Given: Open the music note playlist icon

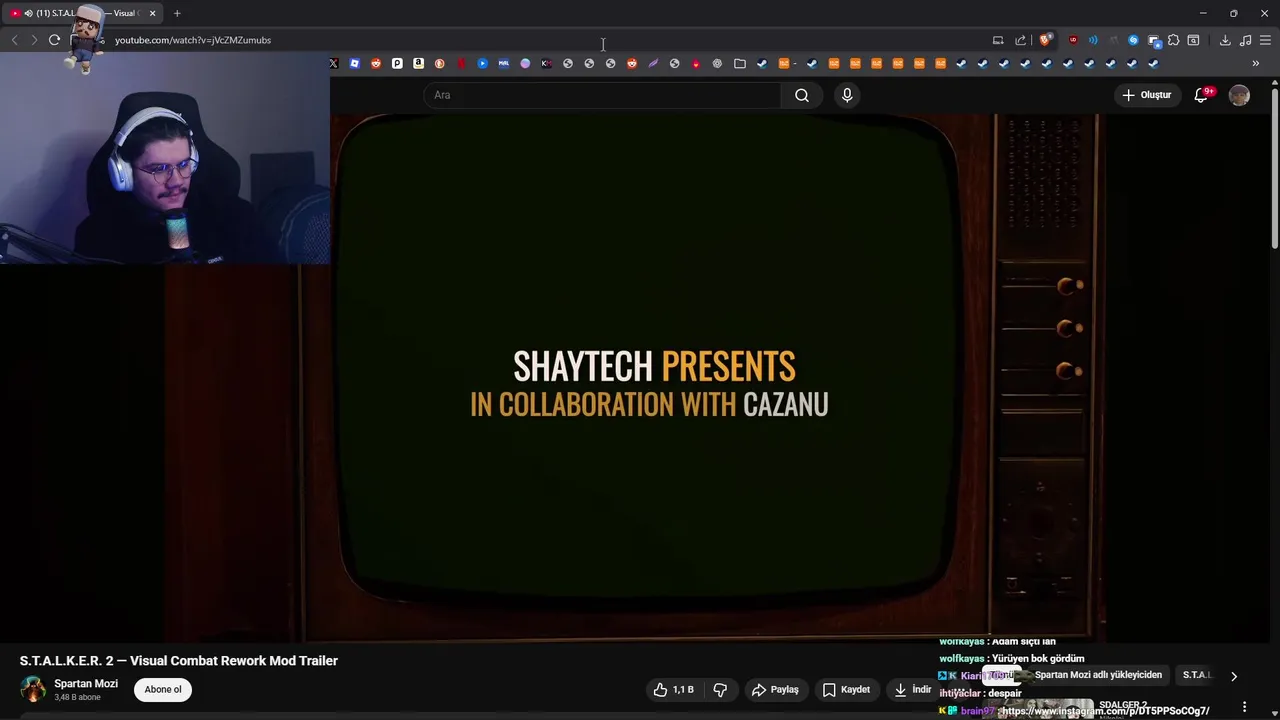Looking at the screenshot, I should [1245, 40].
